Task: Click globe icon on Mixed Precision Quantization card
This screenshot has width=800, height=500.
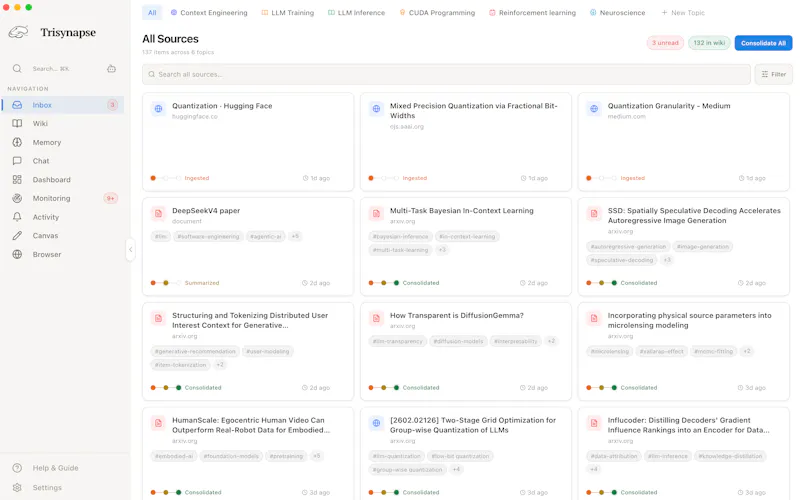Action: click(377, 109)
